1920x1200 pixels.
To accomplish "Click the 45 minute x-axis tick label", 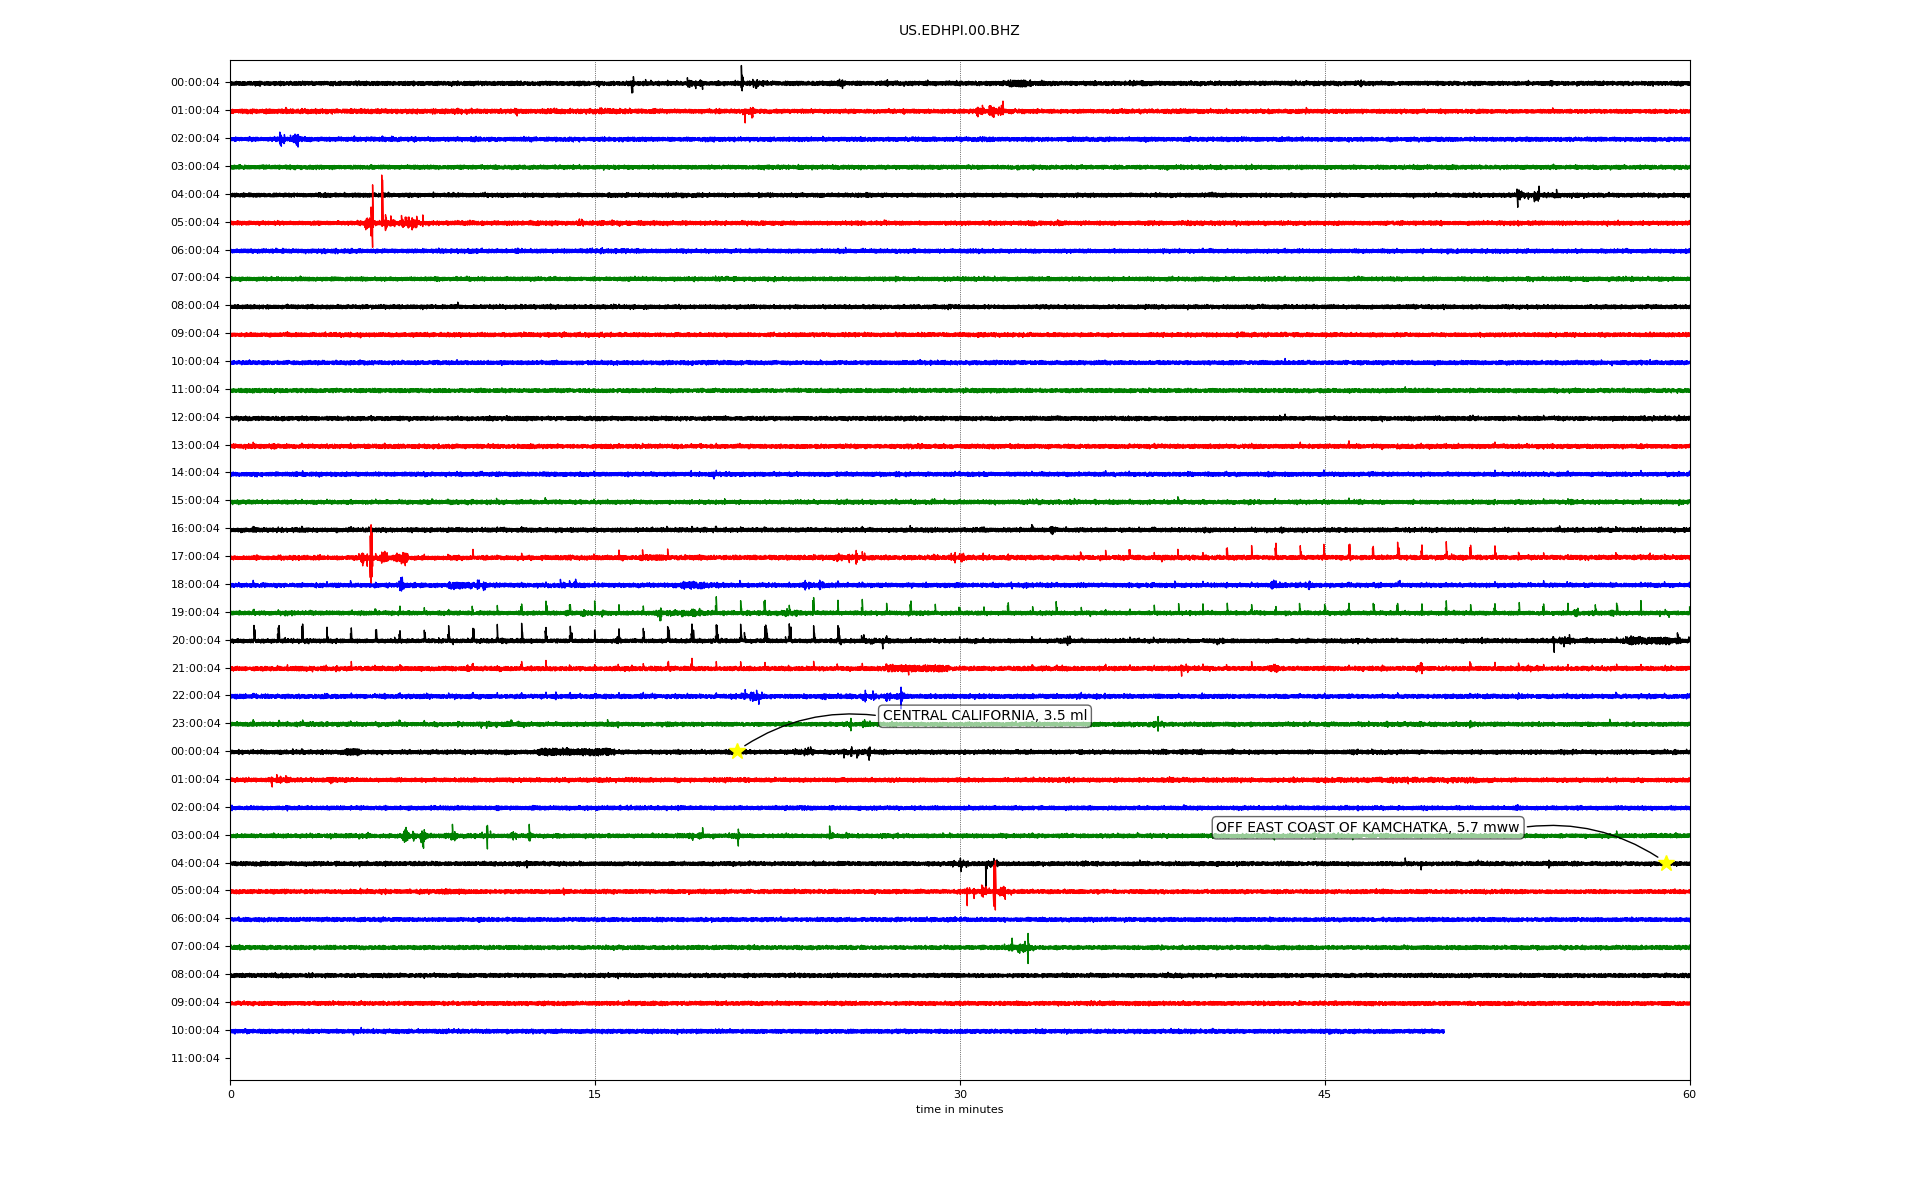I will pyautogui.click(x=1325, y=1094).
